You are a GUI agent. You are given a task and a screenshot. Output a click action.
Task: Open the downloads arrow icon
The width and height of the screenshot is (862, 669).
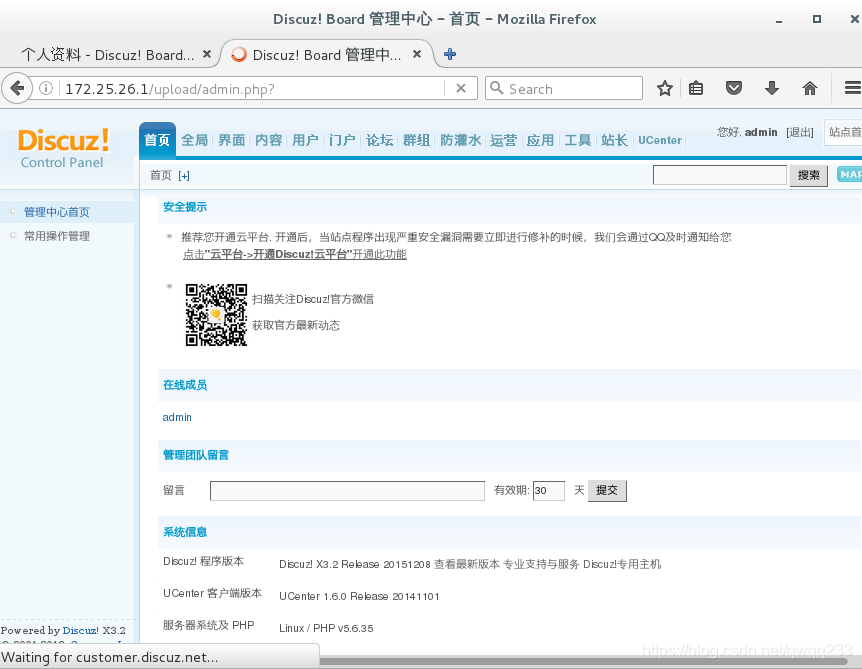[x=772, y=88]
